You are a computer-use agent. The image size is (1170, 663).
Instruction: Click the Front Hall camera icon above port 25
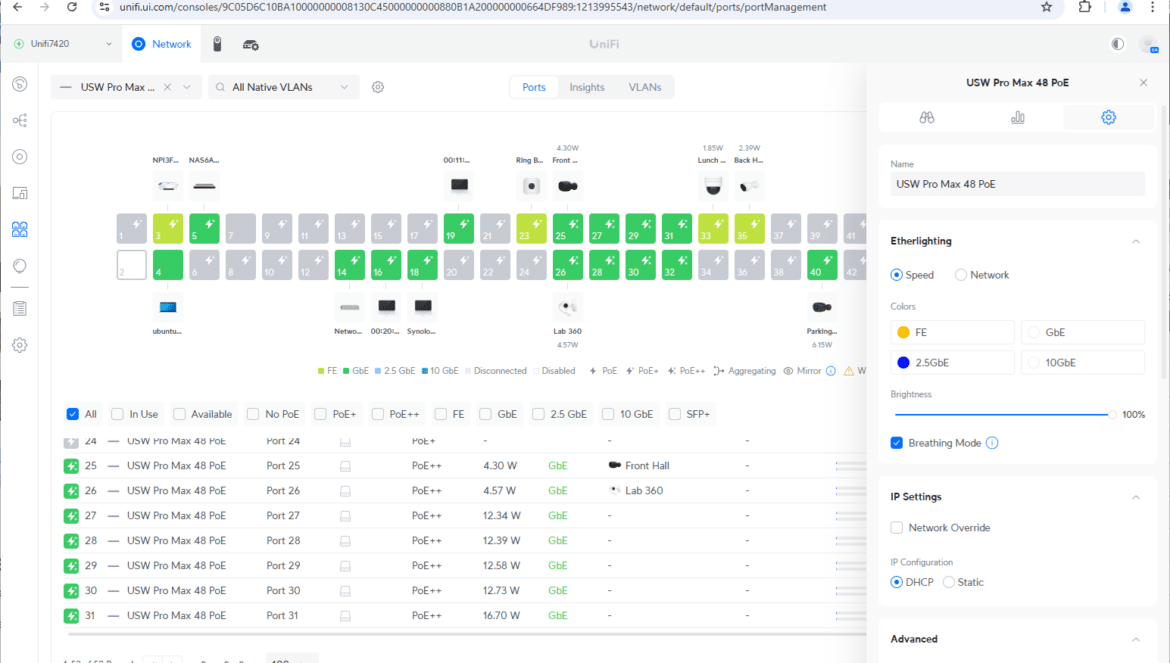568,186
